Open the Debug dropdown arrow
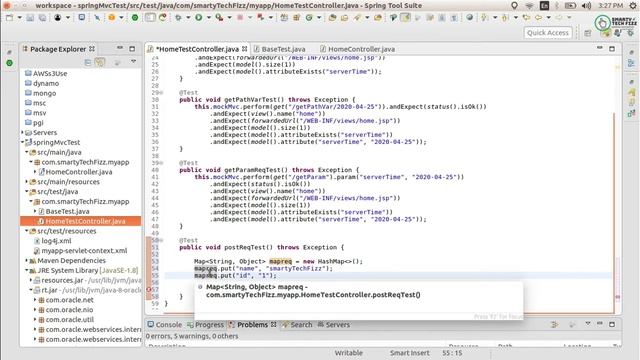 (x=188, y=18)
